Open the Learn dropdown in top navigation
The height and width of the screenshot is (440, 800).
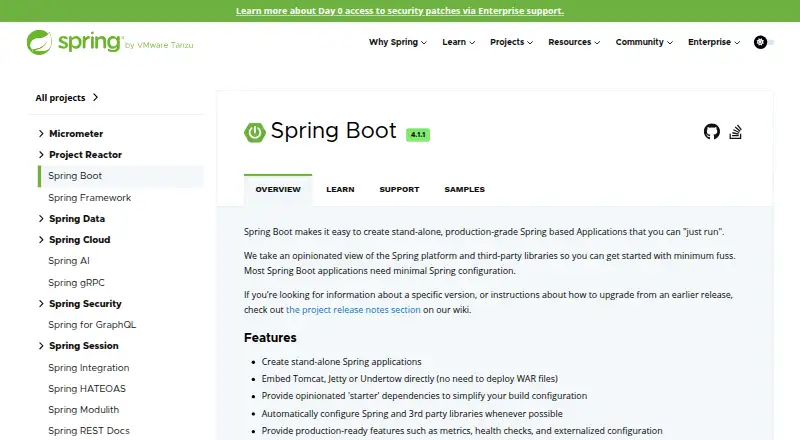coord(458,42)
